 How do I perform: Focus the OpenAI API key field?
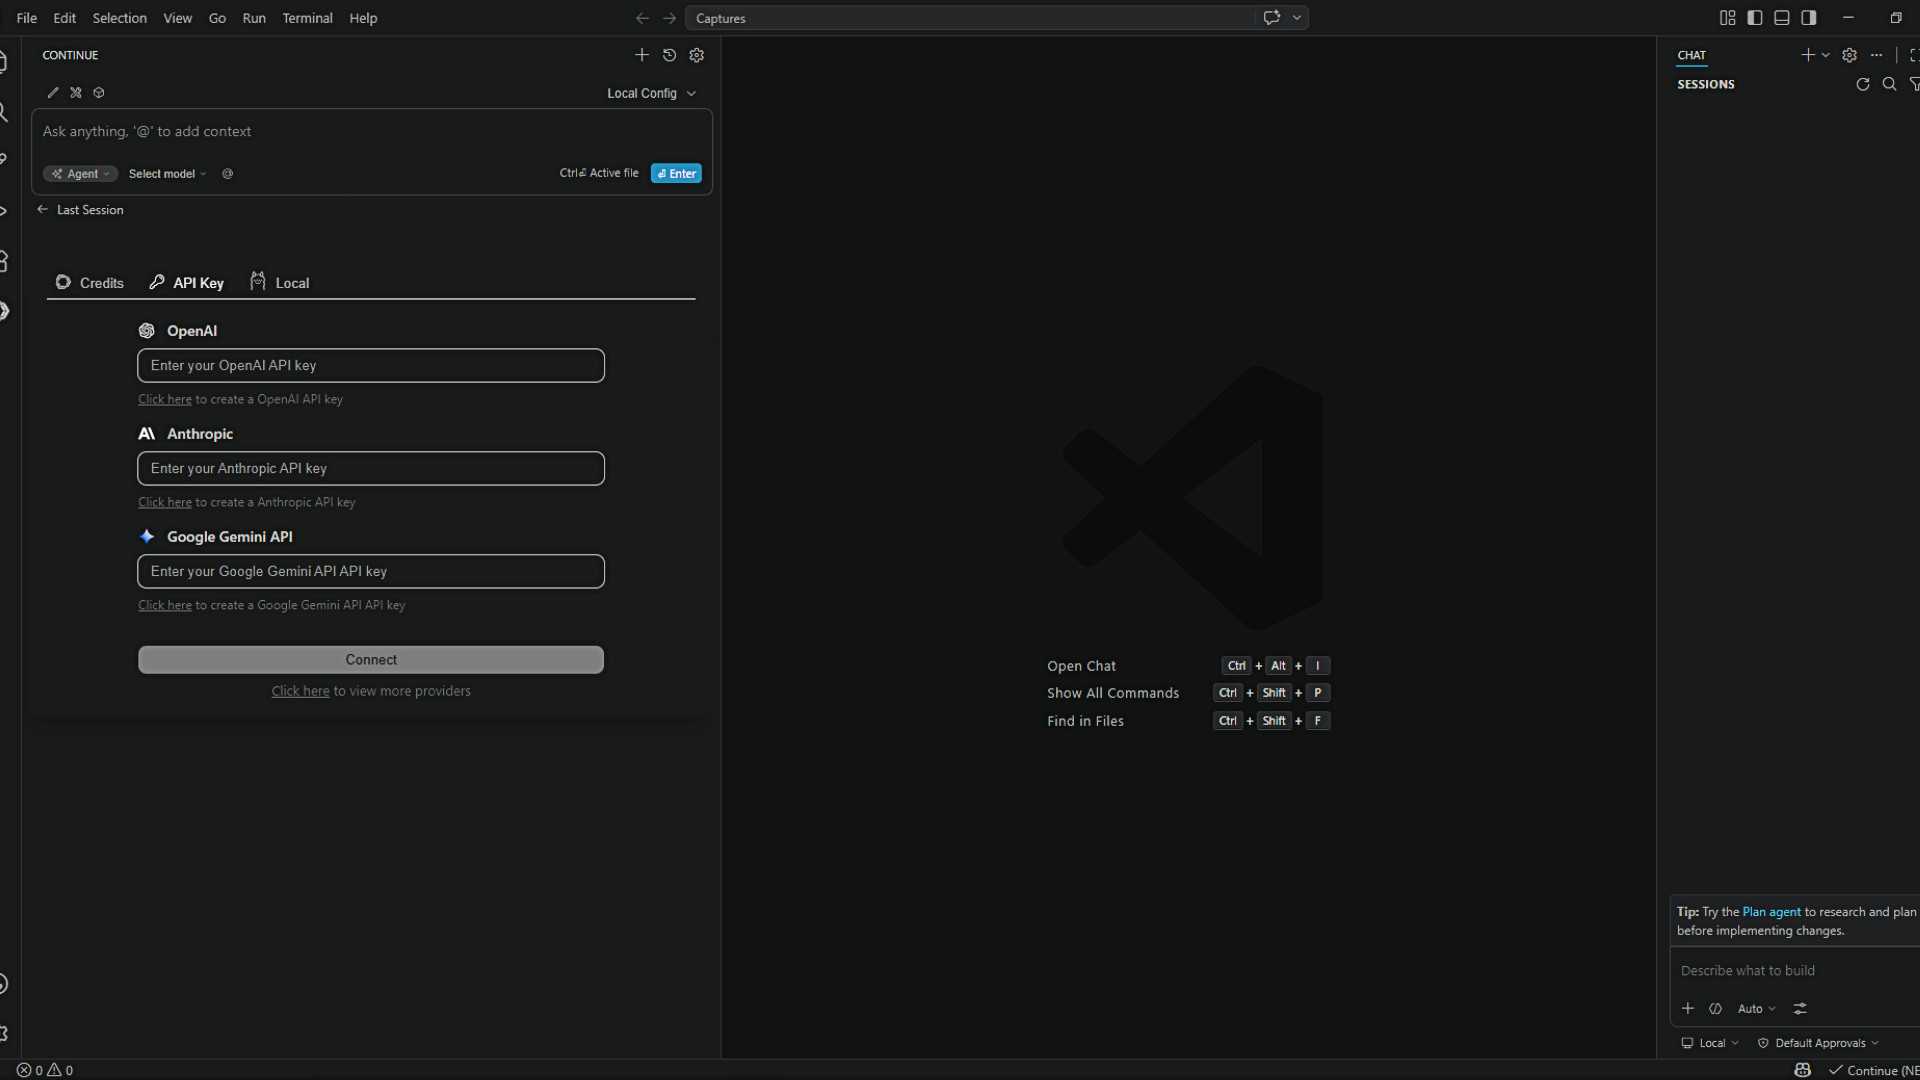coord(371,366)
